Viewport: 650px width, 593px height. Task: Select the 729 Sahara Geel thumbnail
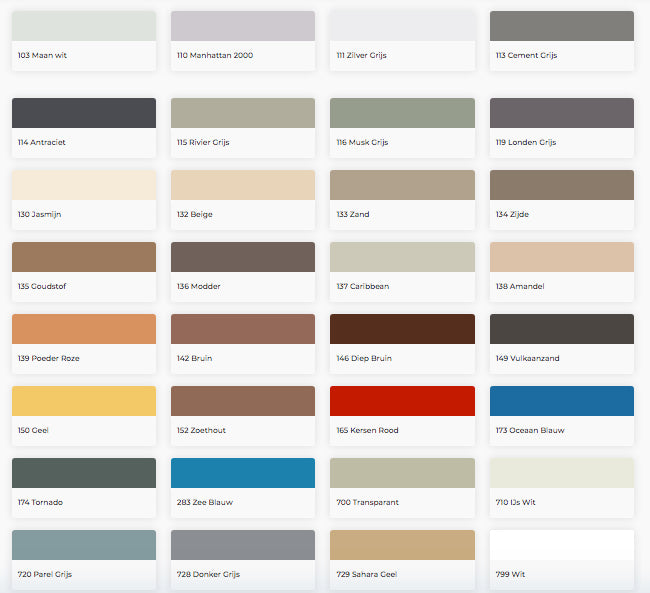[402, 545]
